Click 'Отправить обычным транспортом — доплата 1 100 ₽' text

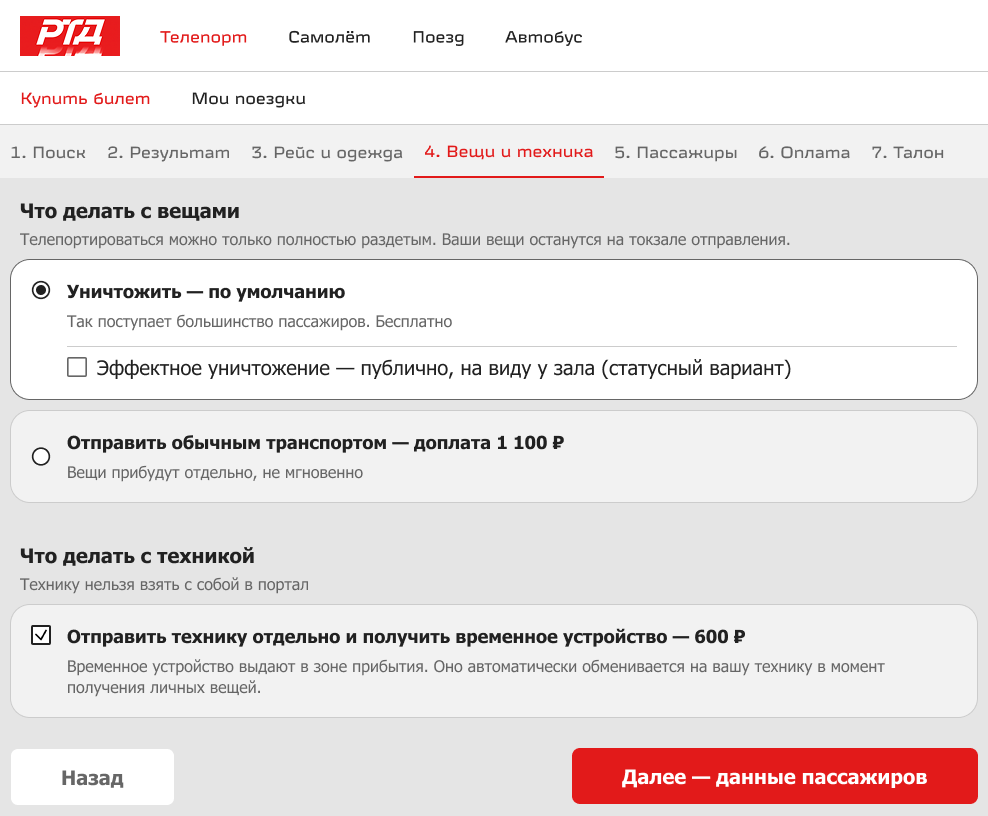click(x=316, y=443)
